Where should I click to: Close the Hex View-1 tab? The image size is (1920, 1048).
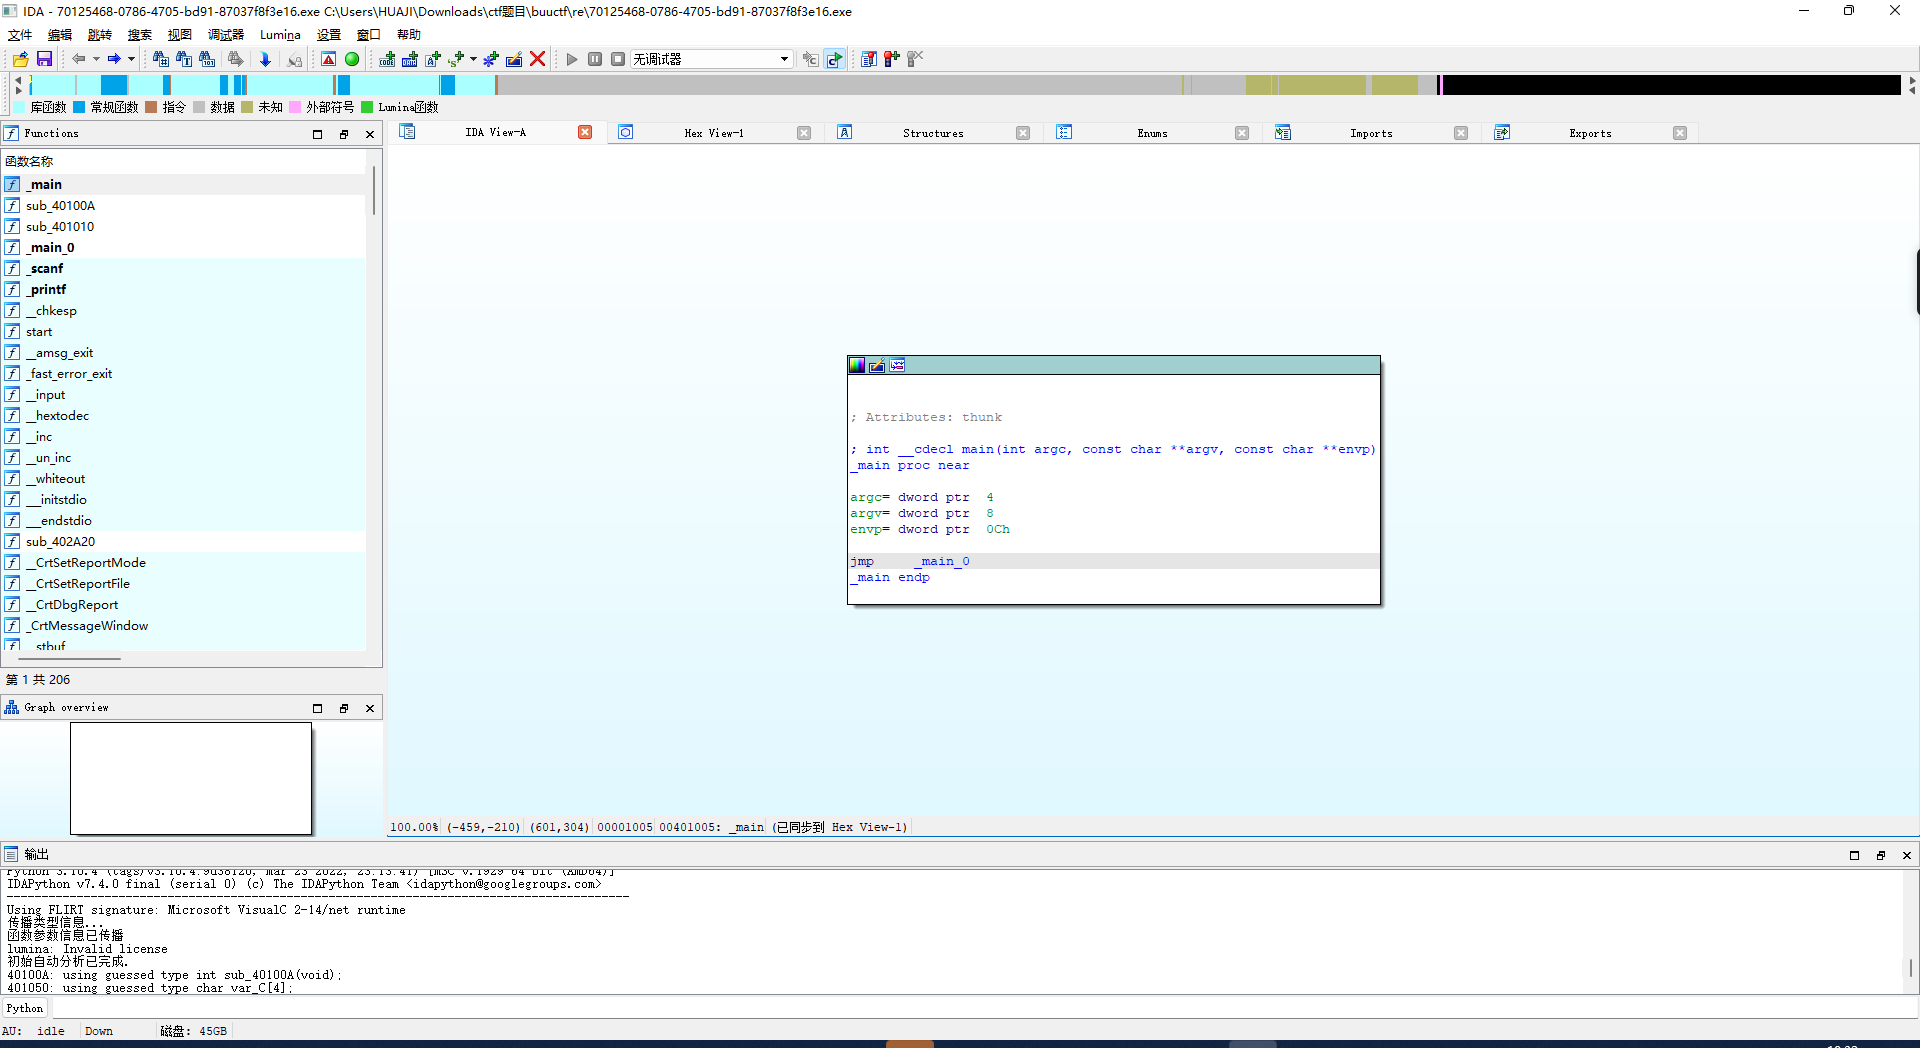click(804, 133)
